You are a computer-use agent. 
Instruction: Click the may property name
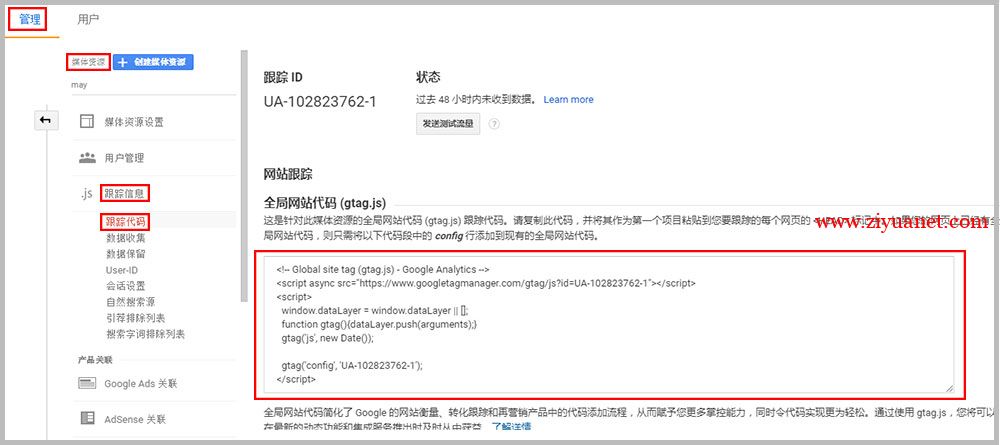(79, 84)
